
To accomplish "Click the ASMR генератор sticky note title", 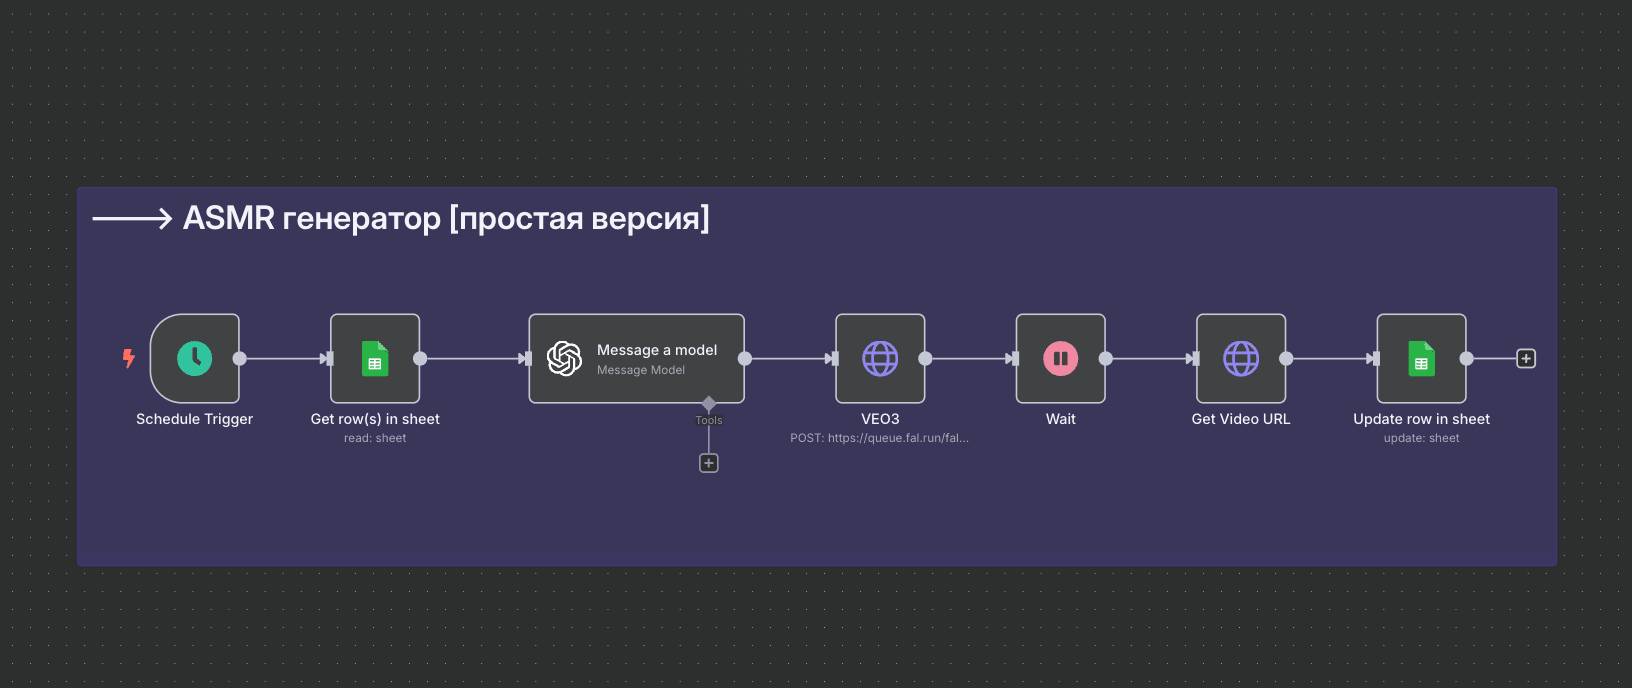I will 446,218.
